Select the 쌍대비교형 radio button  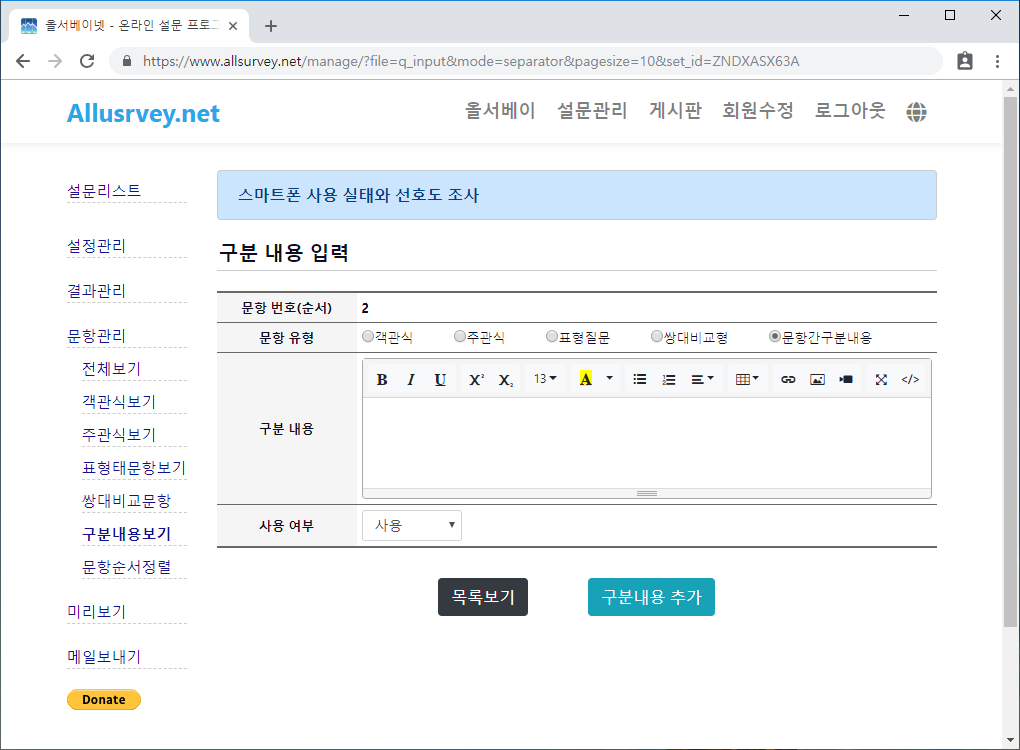657,337
